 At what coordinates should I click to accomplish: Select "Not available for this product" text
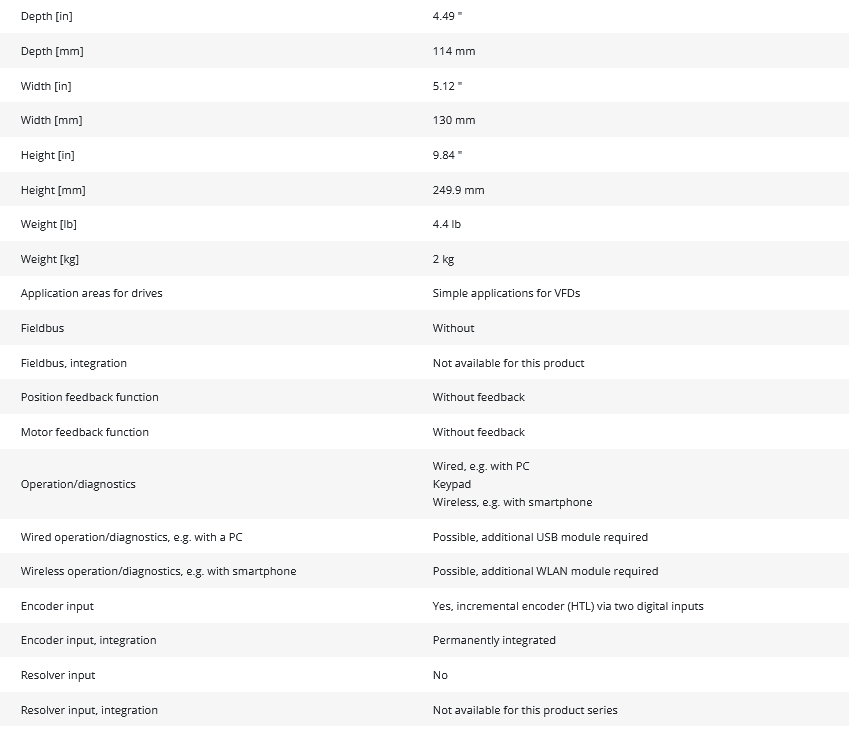point(508,363)
